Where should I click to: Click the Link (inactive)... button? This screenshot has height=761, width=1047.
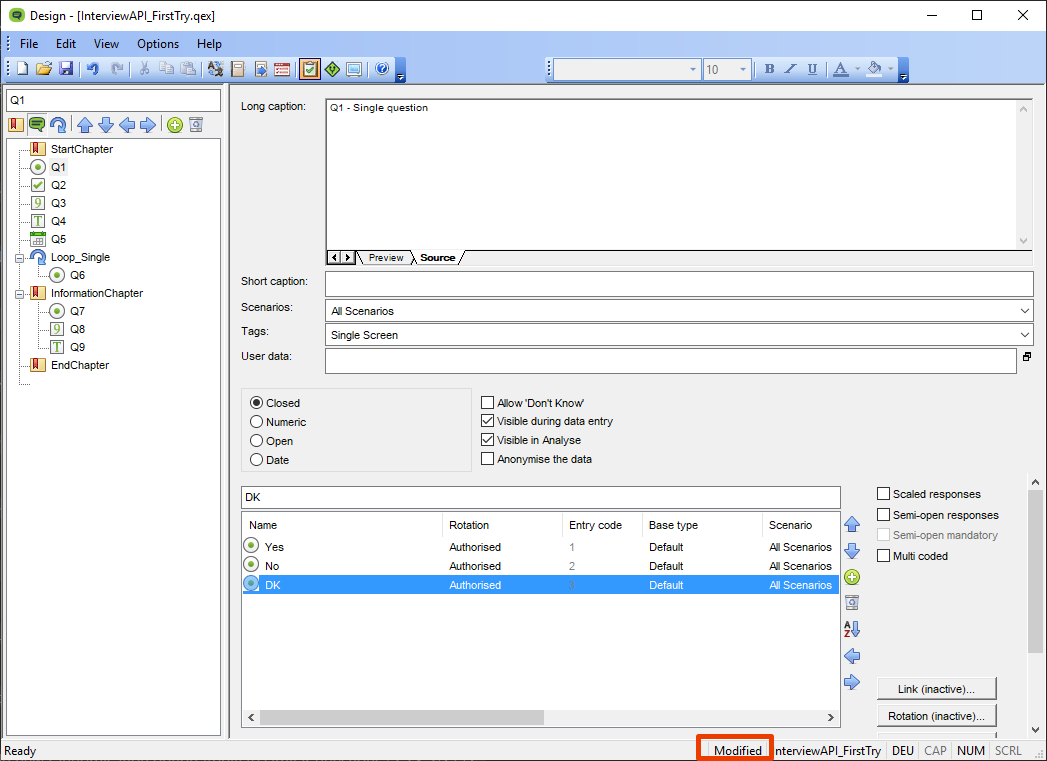[x=936, y=689]
